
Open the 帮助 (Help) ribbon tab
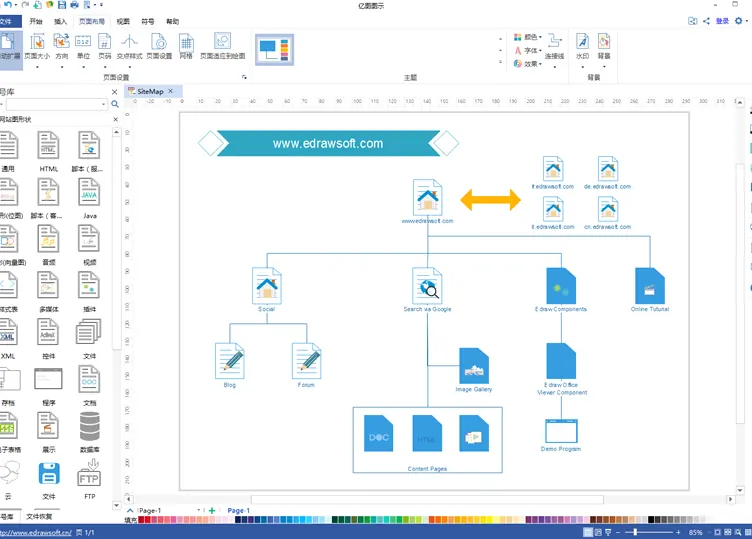(x=173, y=21)
